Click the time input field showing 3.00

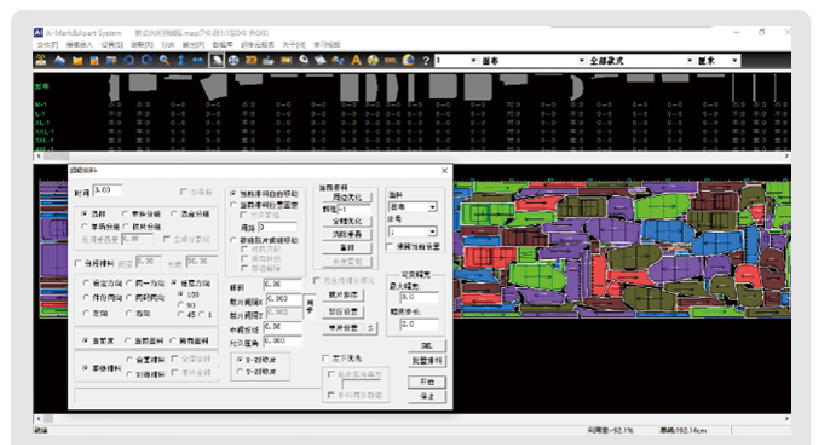[107, 189]
